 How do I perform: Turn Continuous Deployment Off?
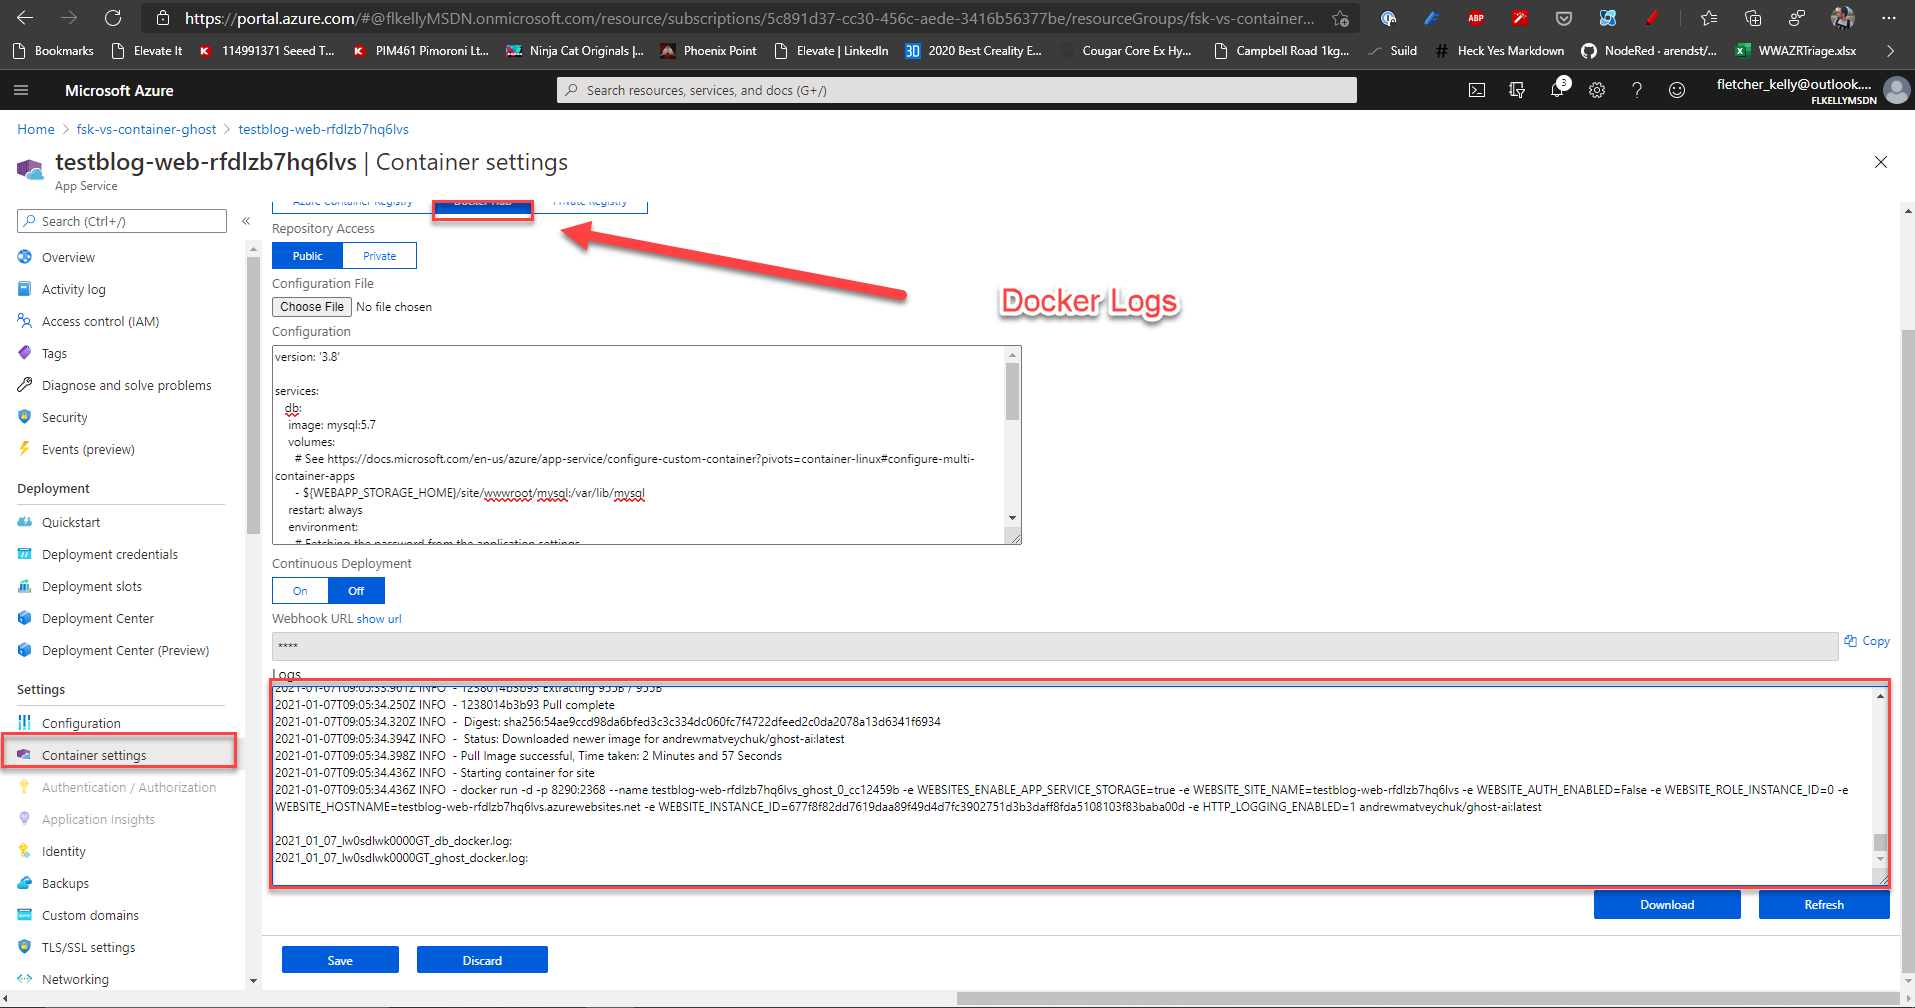tap(356, 591)
